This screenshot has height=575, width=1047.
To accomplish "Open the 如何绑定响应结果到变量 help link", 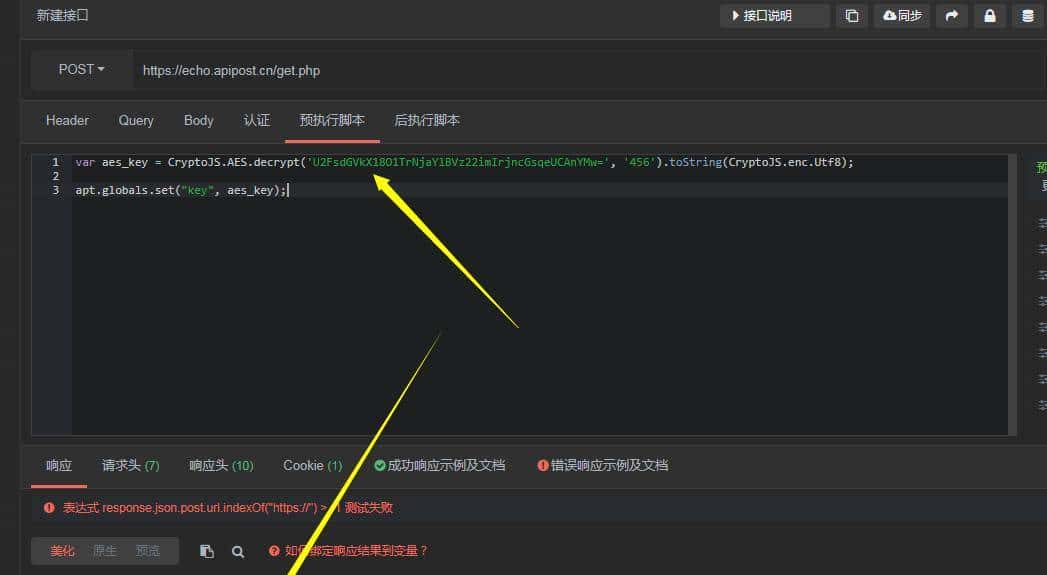I will 348,551.
